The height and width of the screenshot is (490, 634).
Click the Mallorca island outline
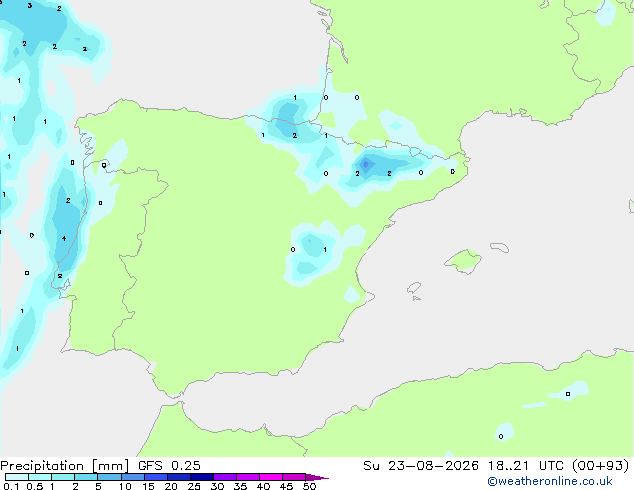click(463, 262)
